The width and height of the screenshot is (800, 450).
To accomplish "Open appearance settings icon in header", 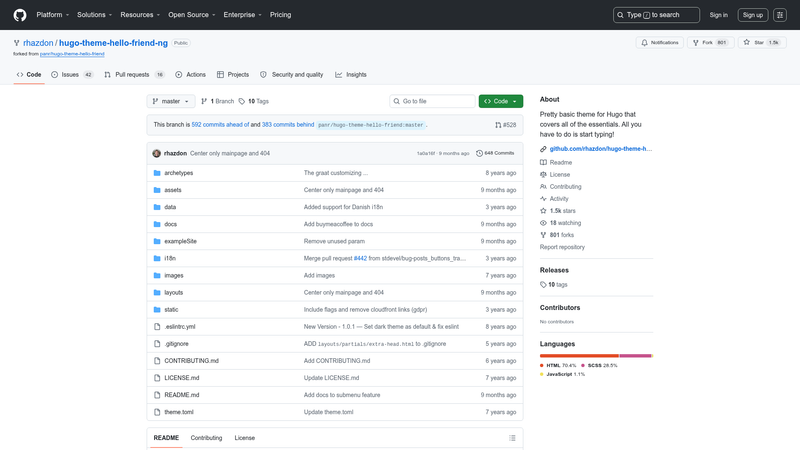I will tap(780, 15).
